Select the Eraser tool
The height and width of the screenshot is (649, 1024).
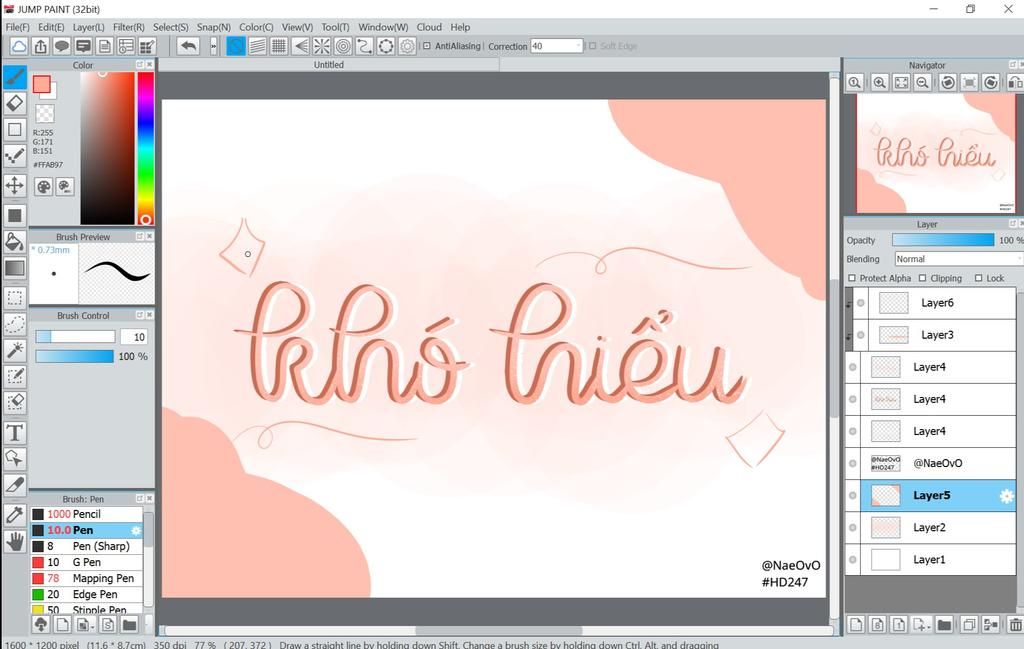(x=15, y=103)
